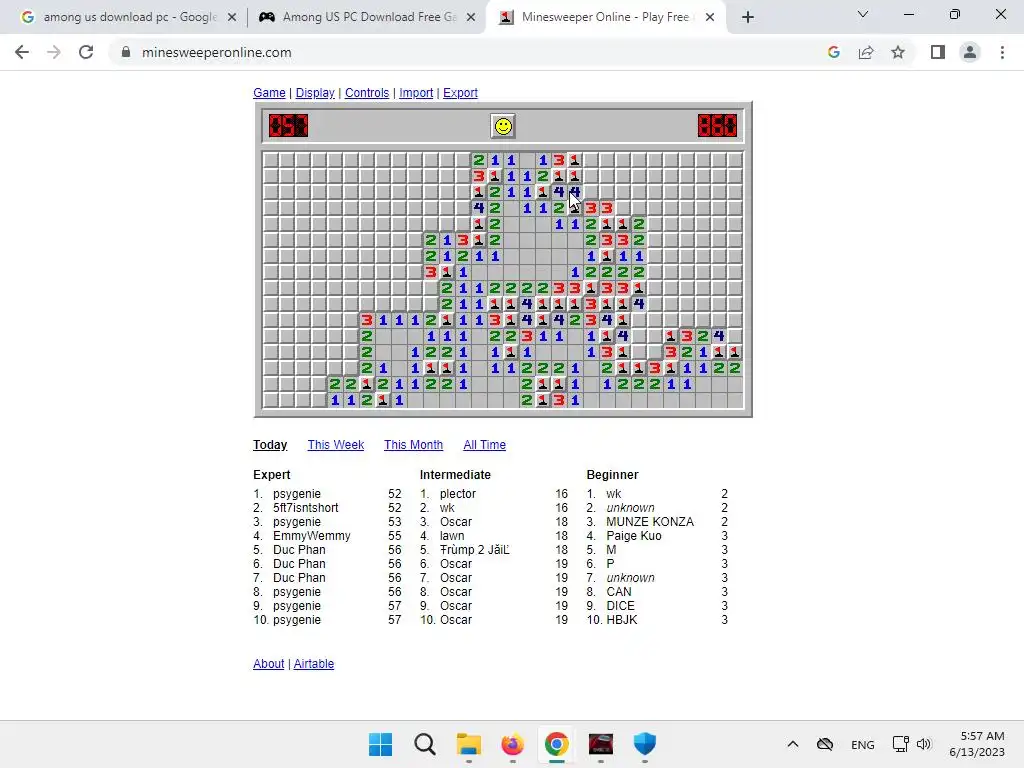Open the Controls menu link
The height and width of the screenshot is (768, 1024).
click(366, 93)
